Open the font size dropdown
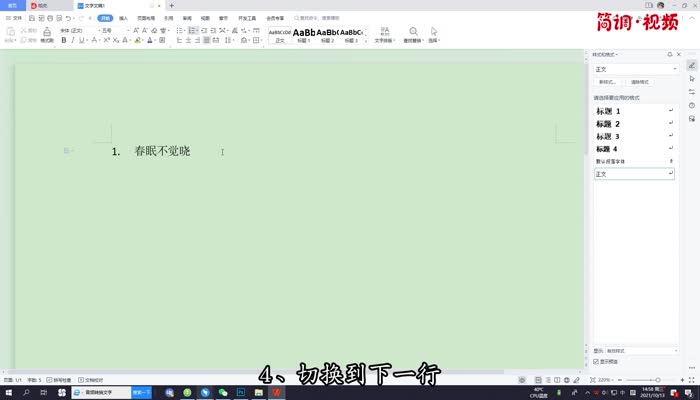This screenshot has width=700, height=400. [x=128, y=30]
